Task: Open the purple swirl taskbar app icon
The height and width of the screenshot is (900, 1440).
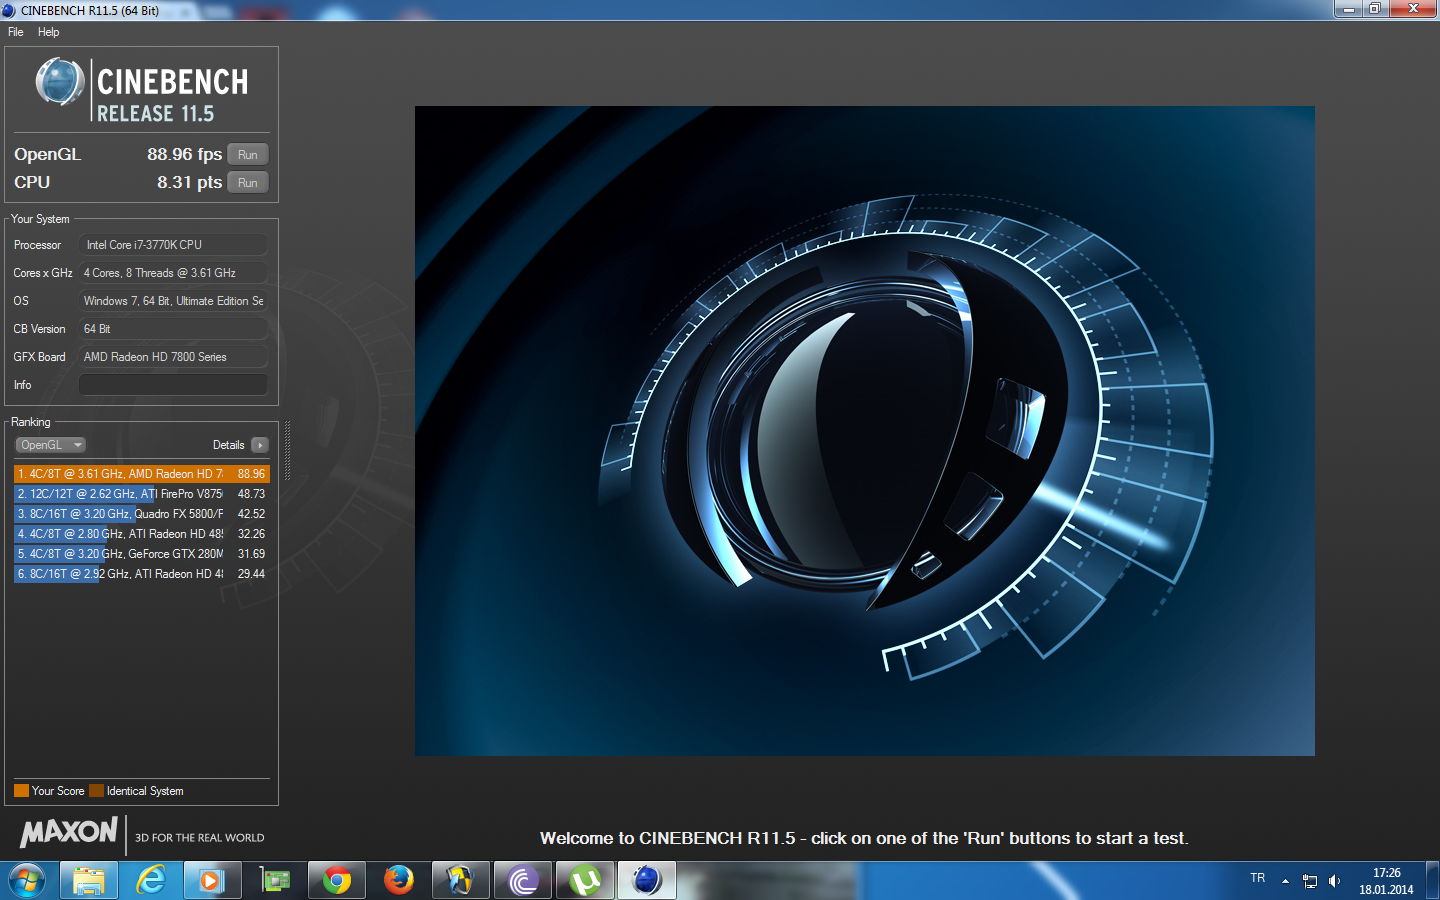Action: click(x=523, y=881)
